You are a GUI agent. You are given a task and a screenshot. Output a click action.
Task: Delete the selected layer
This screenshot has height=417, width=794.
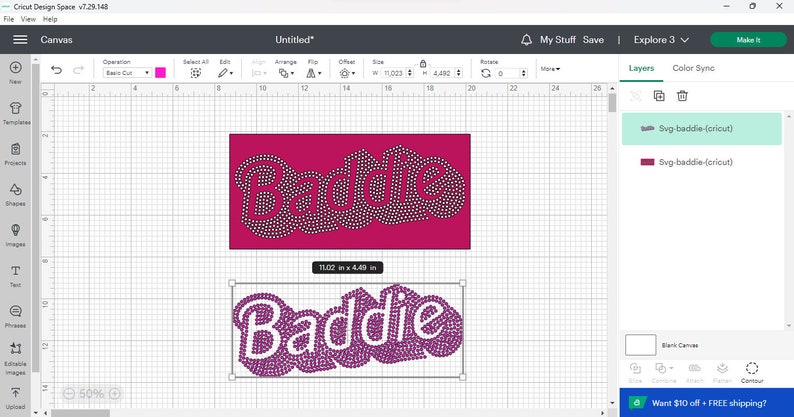pos(682,95)
